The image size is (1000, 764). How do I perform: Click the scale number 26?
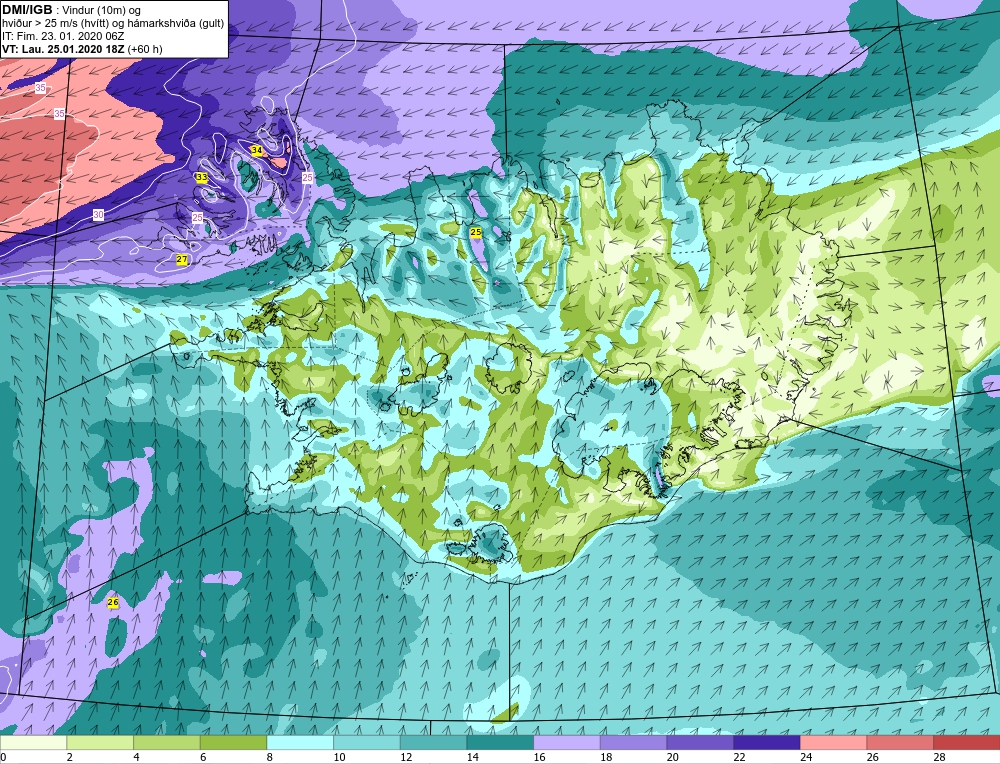[872, 757]
